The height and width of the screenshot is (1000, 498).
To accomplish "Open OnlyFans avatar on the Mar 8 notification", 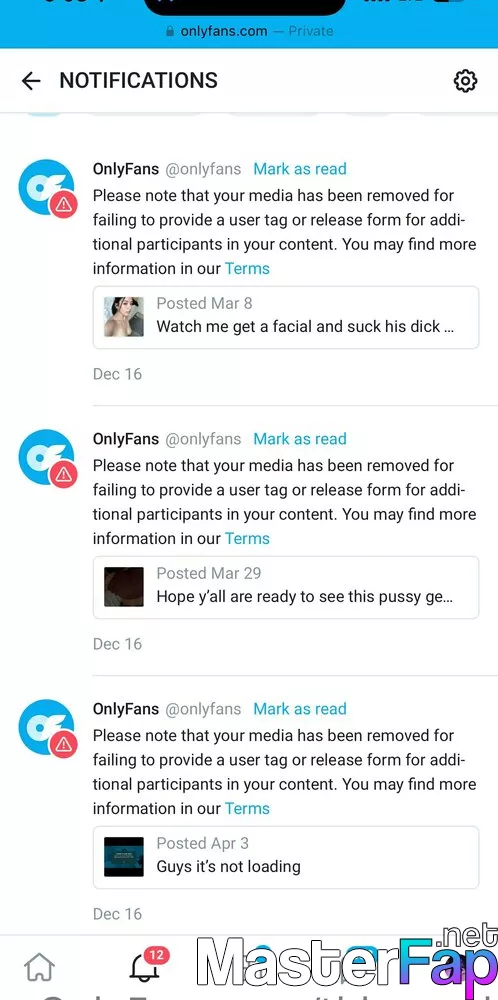I will (47, 188).
